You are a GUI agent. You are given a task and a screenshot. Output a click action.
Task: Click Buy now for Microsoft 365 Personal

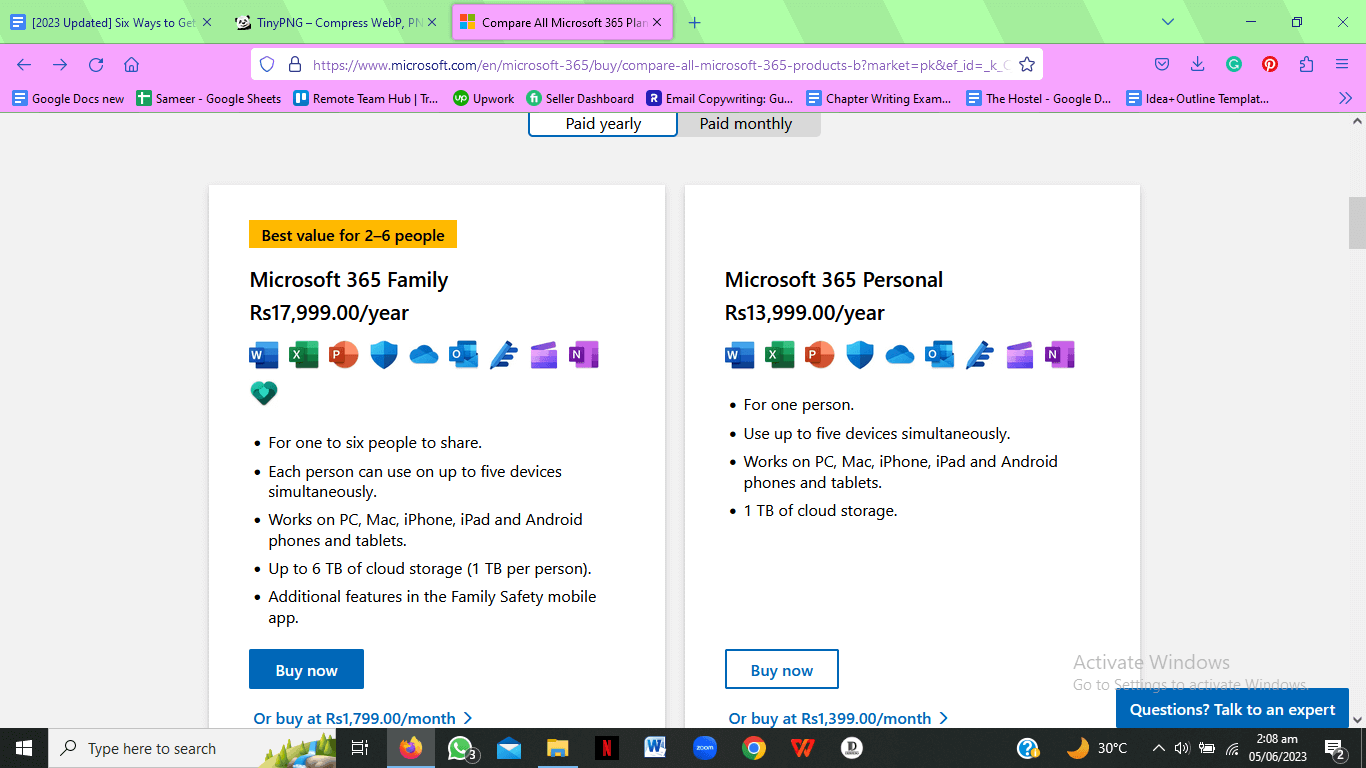point(782,670)
